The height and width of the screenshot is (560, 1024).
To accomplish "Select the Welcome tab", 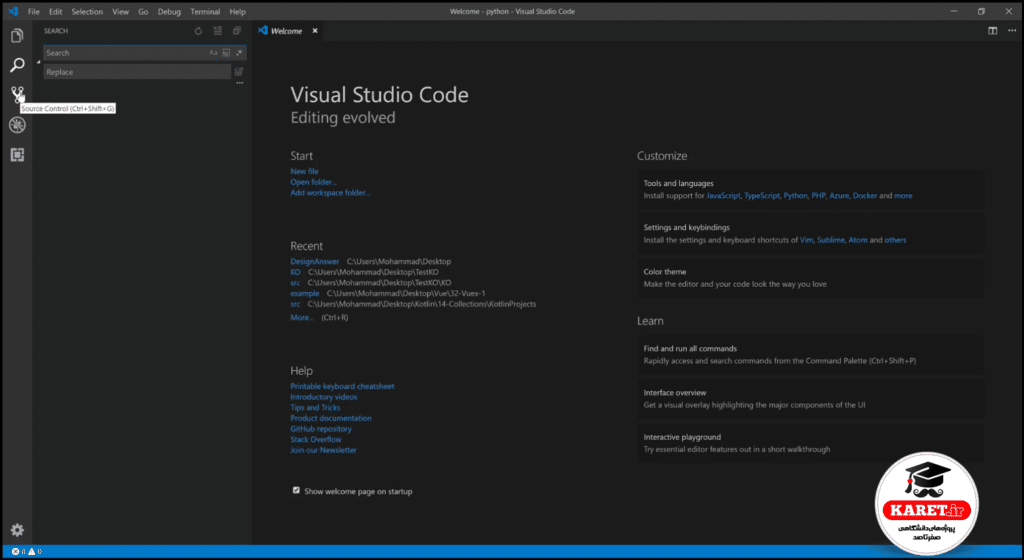I will click(287, 31).
